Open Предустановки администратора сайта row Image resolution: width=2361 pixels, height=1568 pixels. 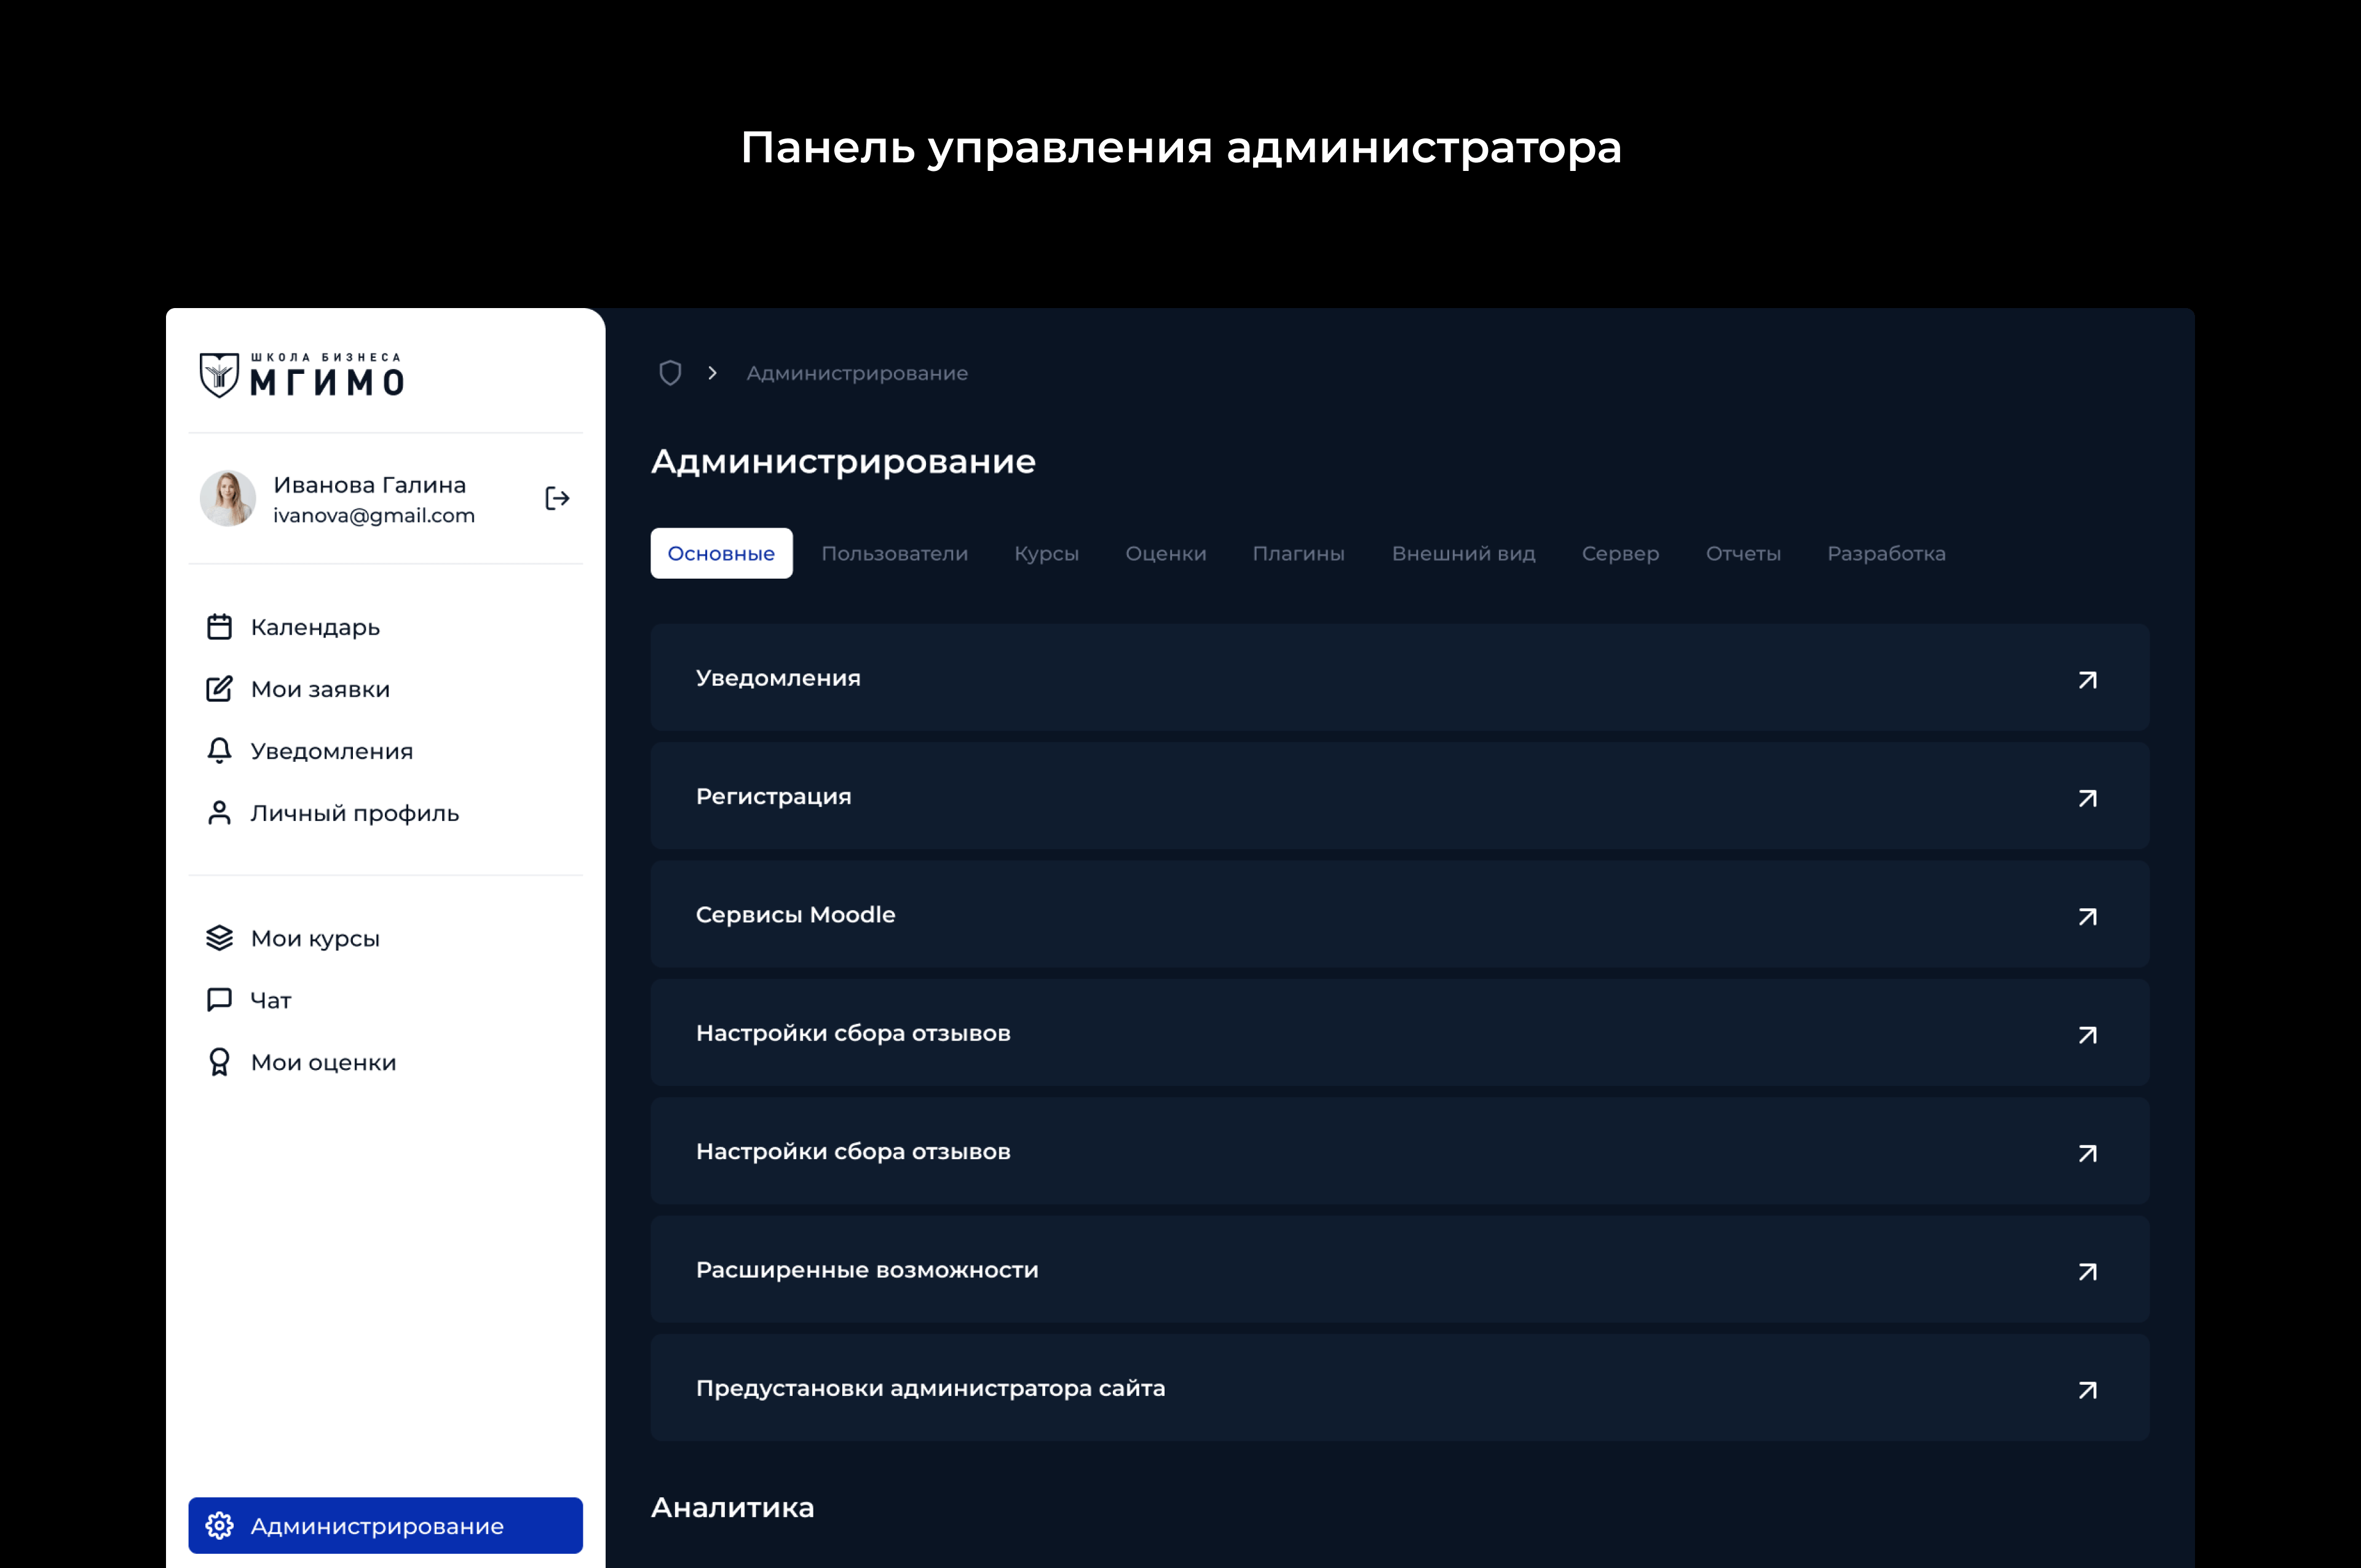[2087, 1389]
